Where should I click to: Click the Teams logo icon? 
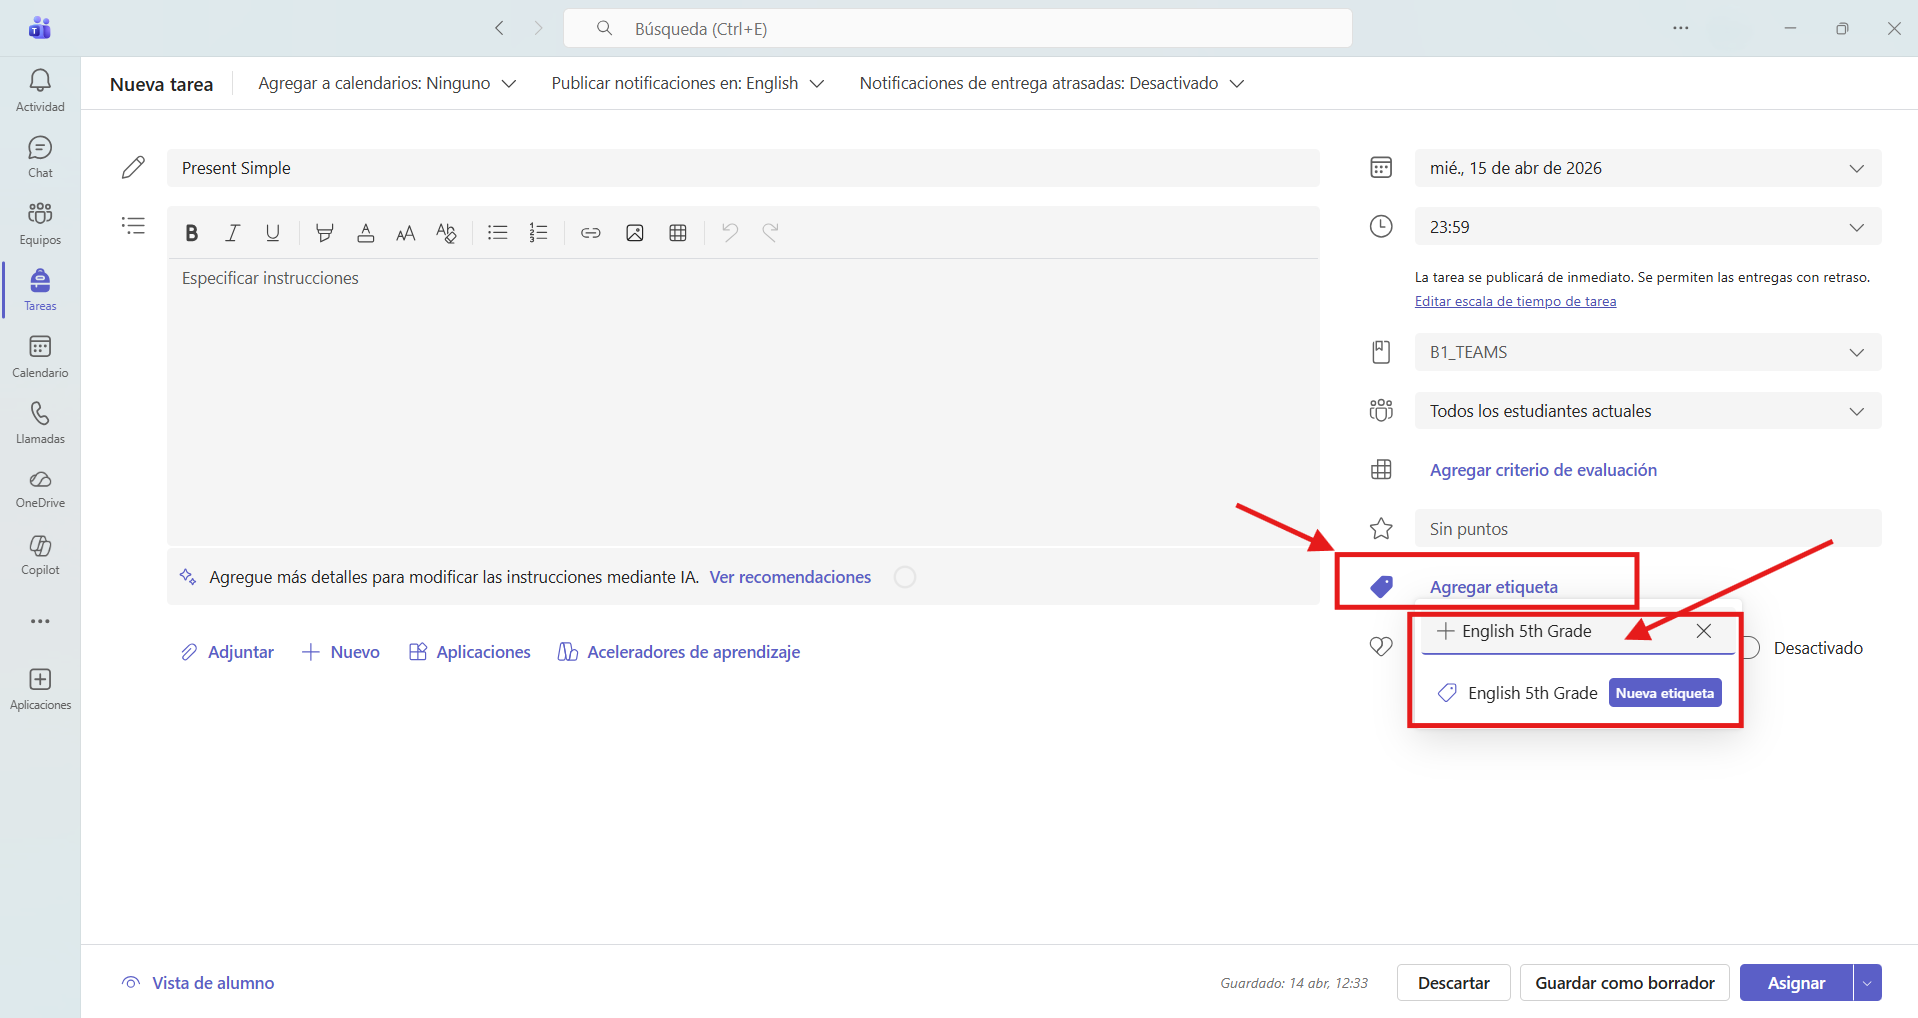40,28
